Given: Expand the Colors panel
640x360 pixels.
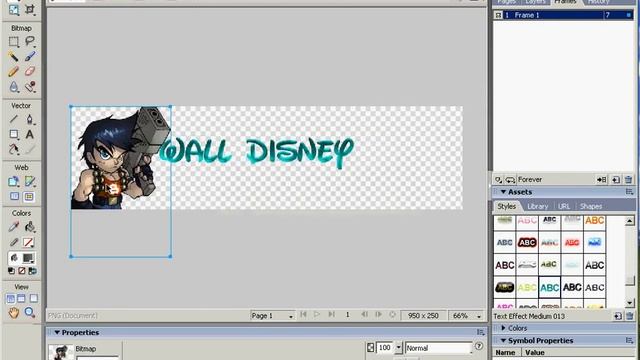Looking at the screenshot, I should click(x=503, y=328).
